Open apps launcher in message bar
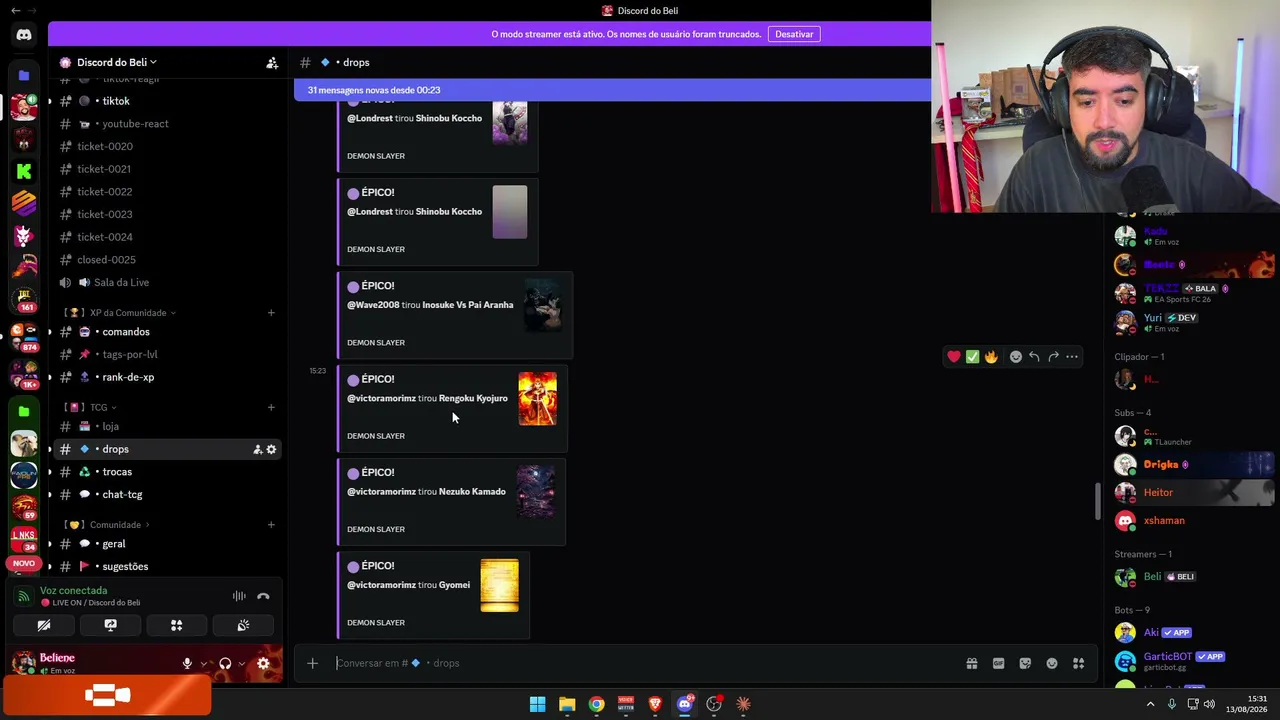Image resolution: width=1280 pixels, height=720 pixels. point(1078,663)
